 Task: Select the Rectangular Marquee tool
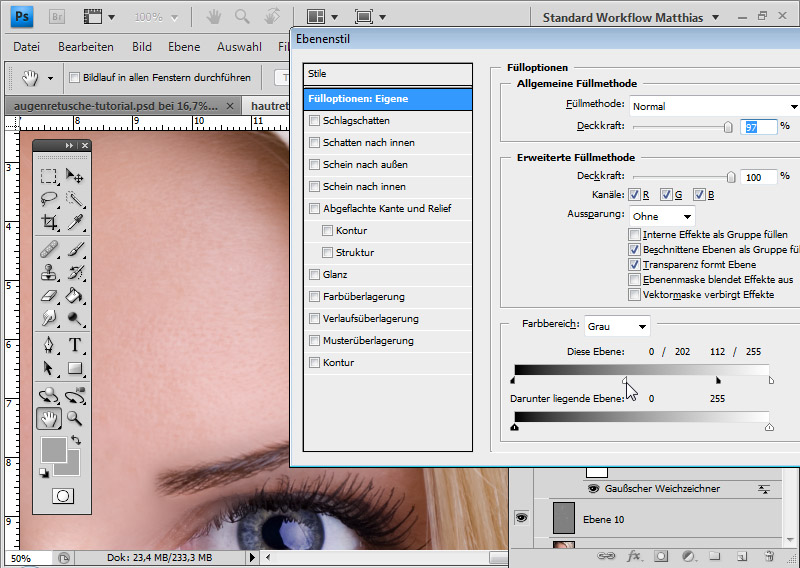48,175
